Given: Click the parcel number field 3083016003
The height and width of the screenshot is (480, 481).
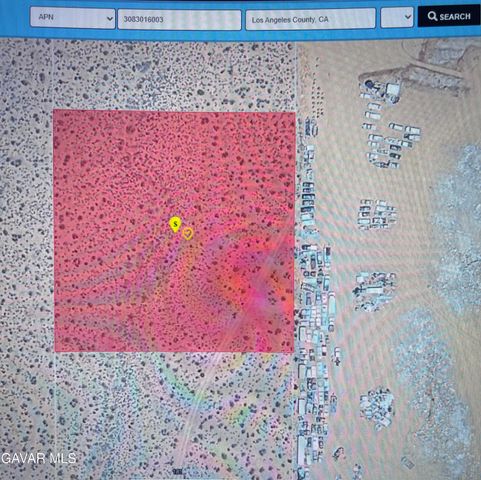Looking at the screenshot, I should (x=179, y=19).
